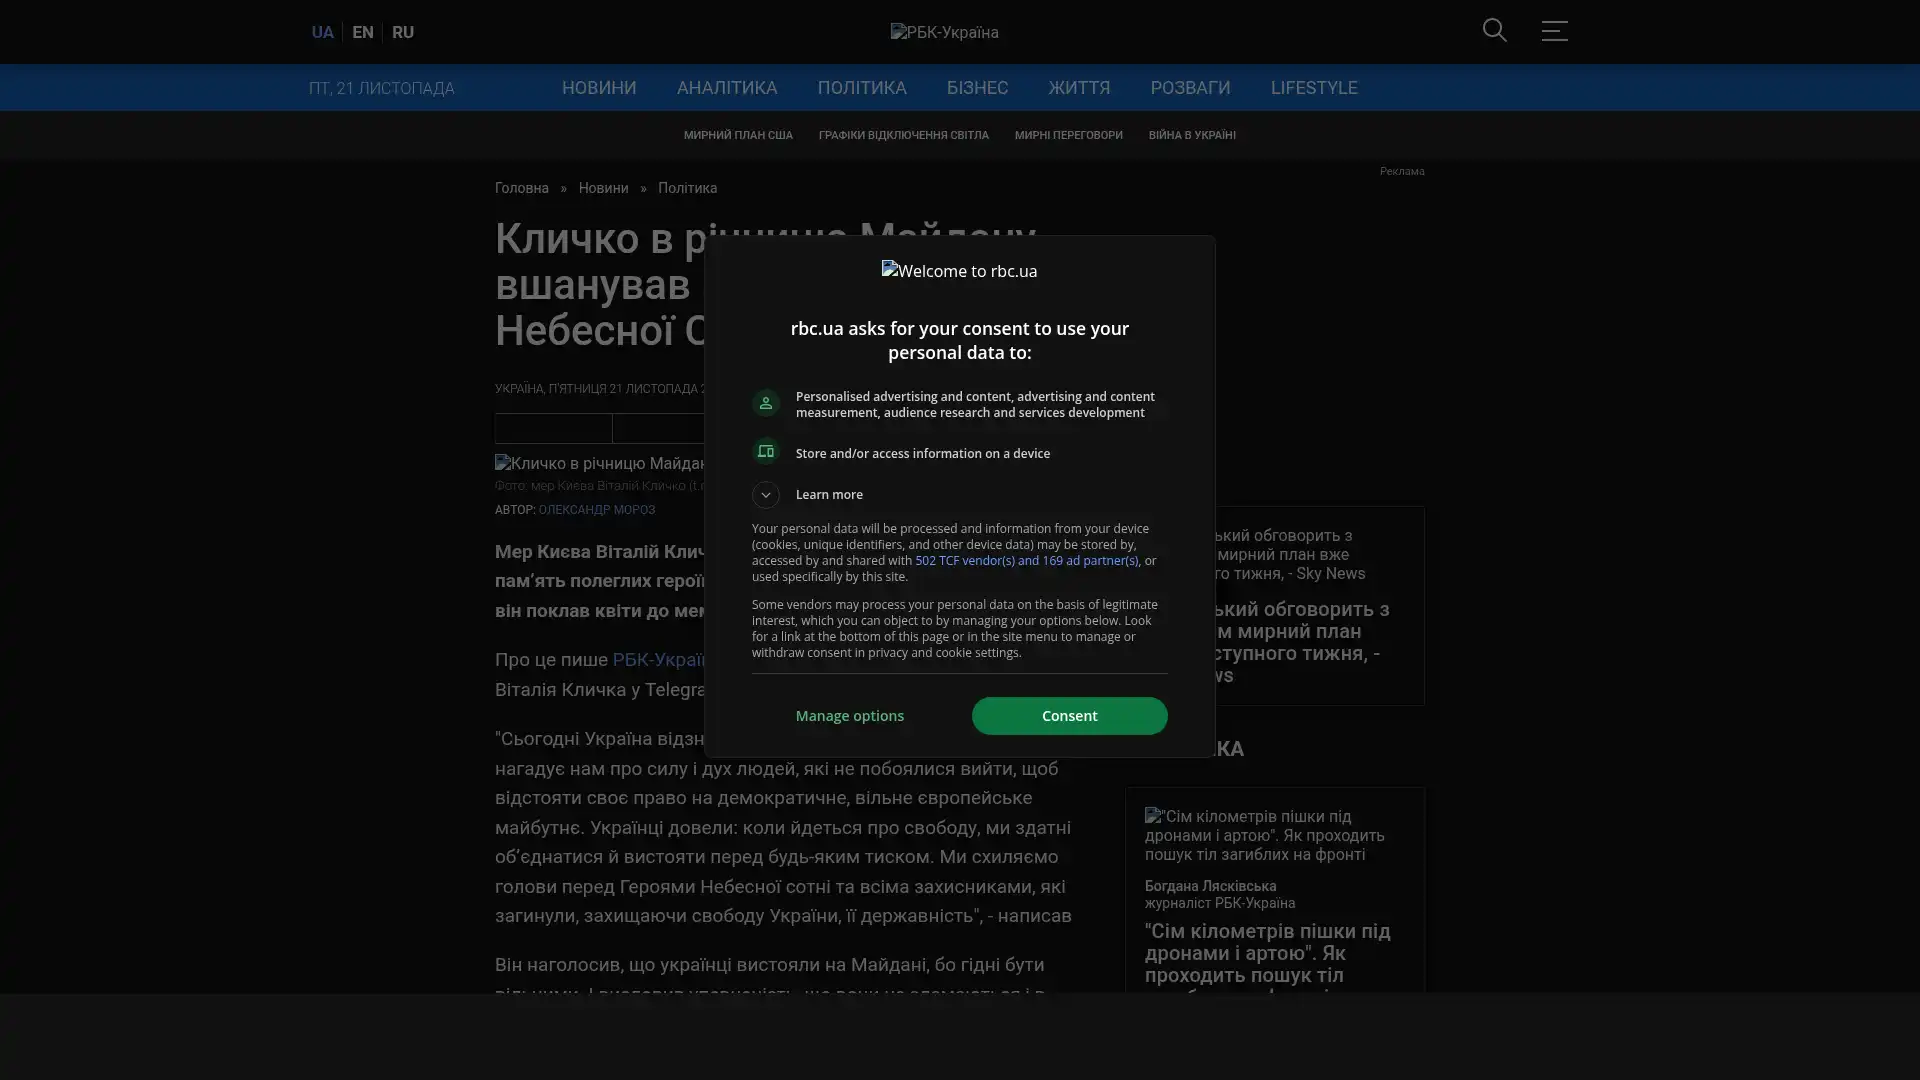Click the РБК-Україна logo
Viewport: 1920px width, 1080px height.
(x=944, y=33)
